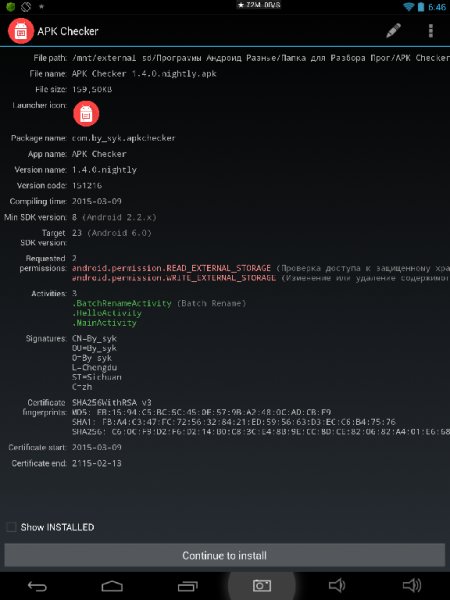Enable the Show INSTALLED checkbox
Screen dimensions: 450x600
tap(11, 527)
